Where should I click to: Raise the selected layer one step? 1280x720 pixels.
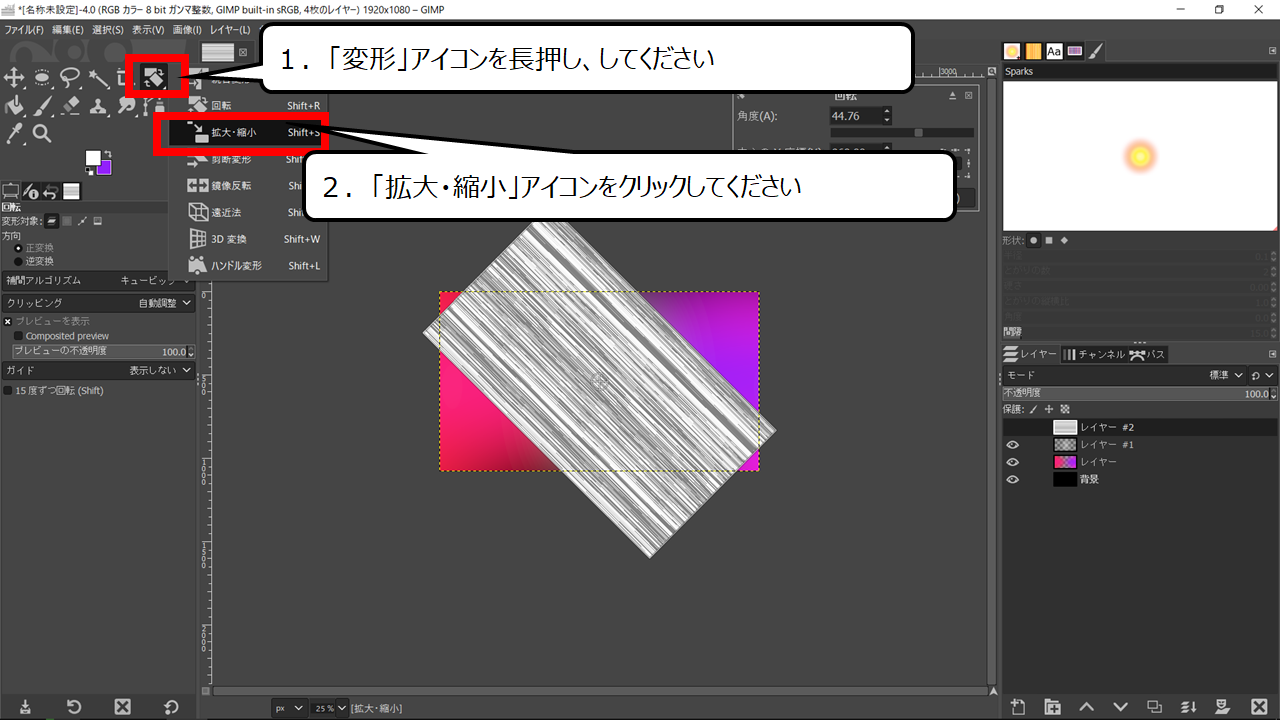[x=1086, y=706]
